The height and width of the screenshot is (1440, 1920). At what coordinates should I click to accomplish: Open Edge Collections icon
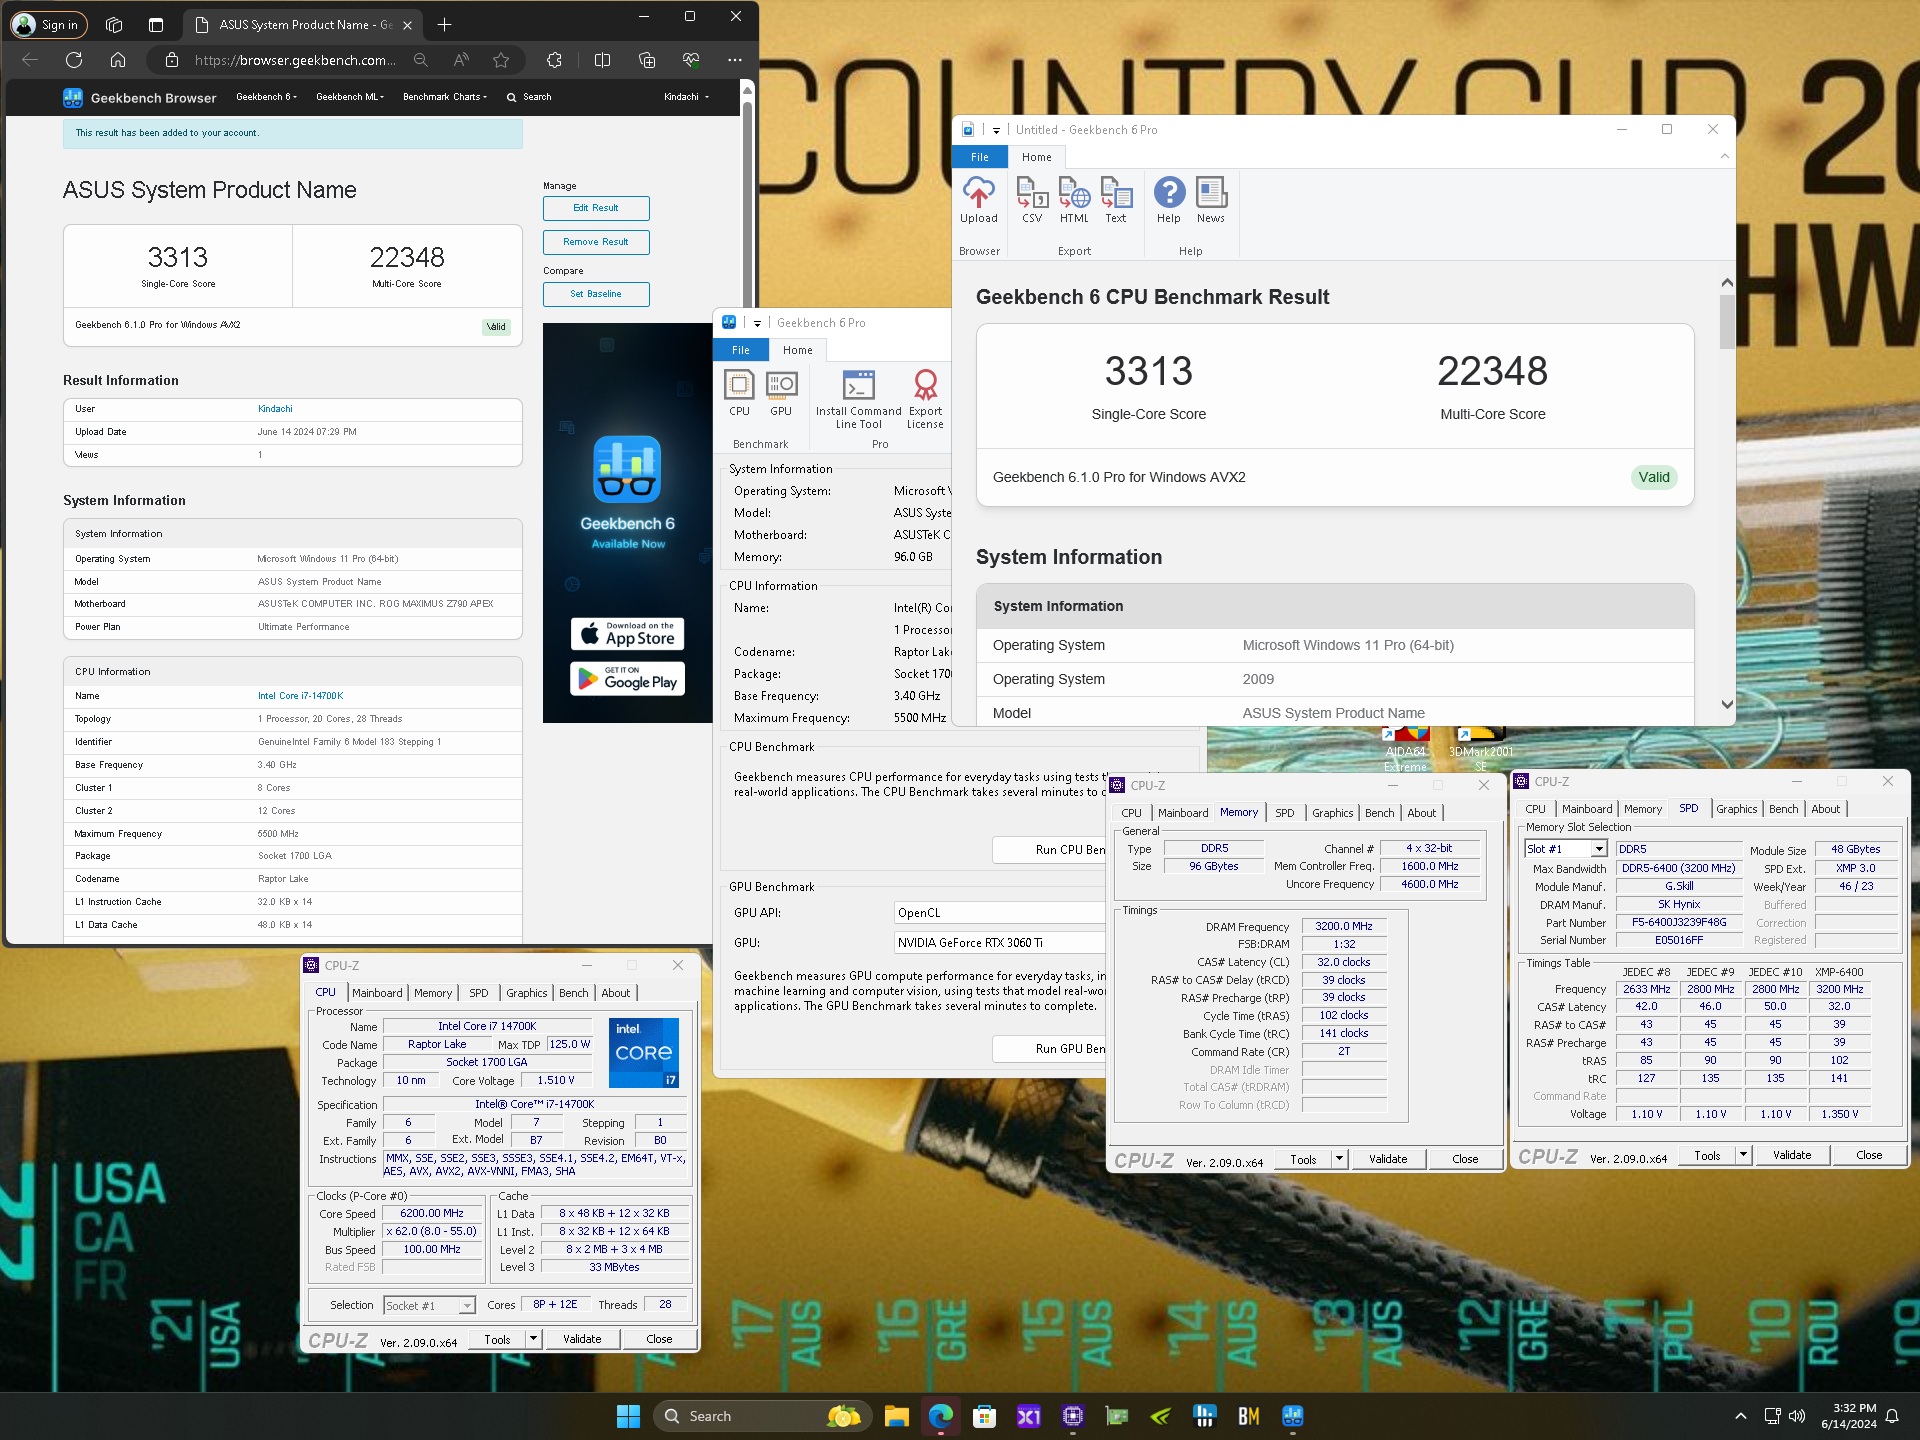[x=647, y=60]
